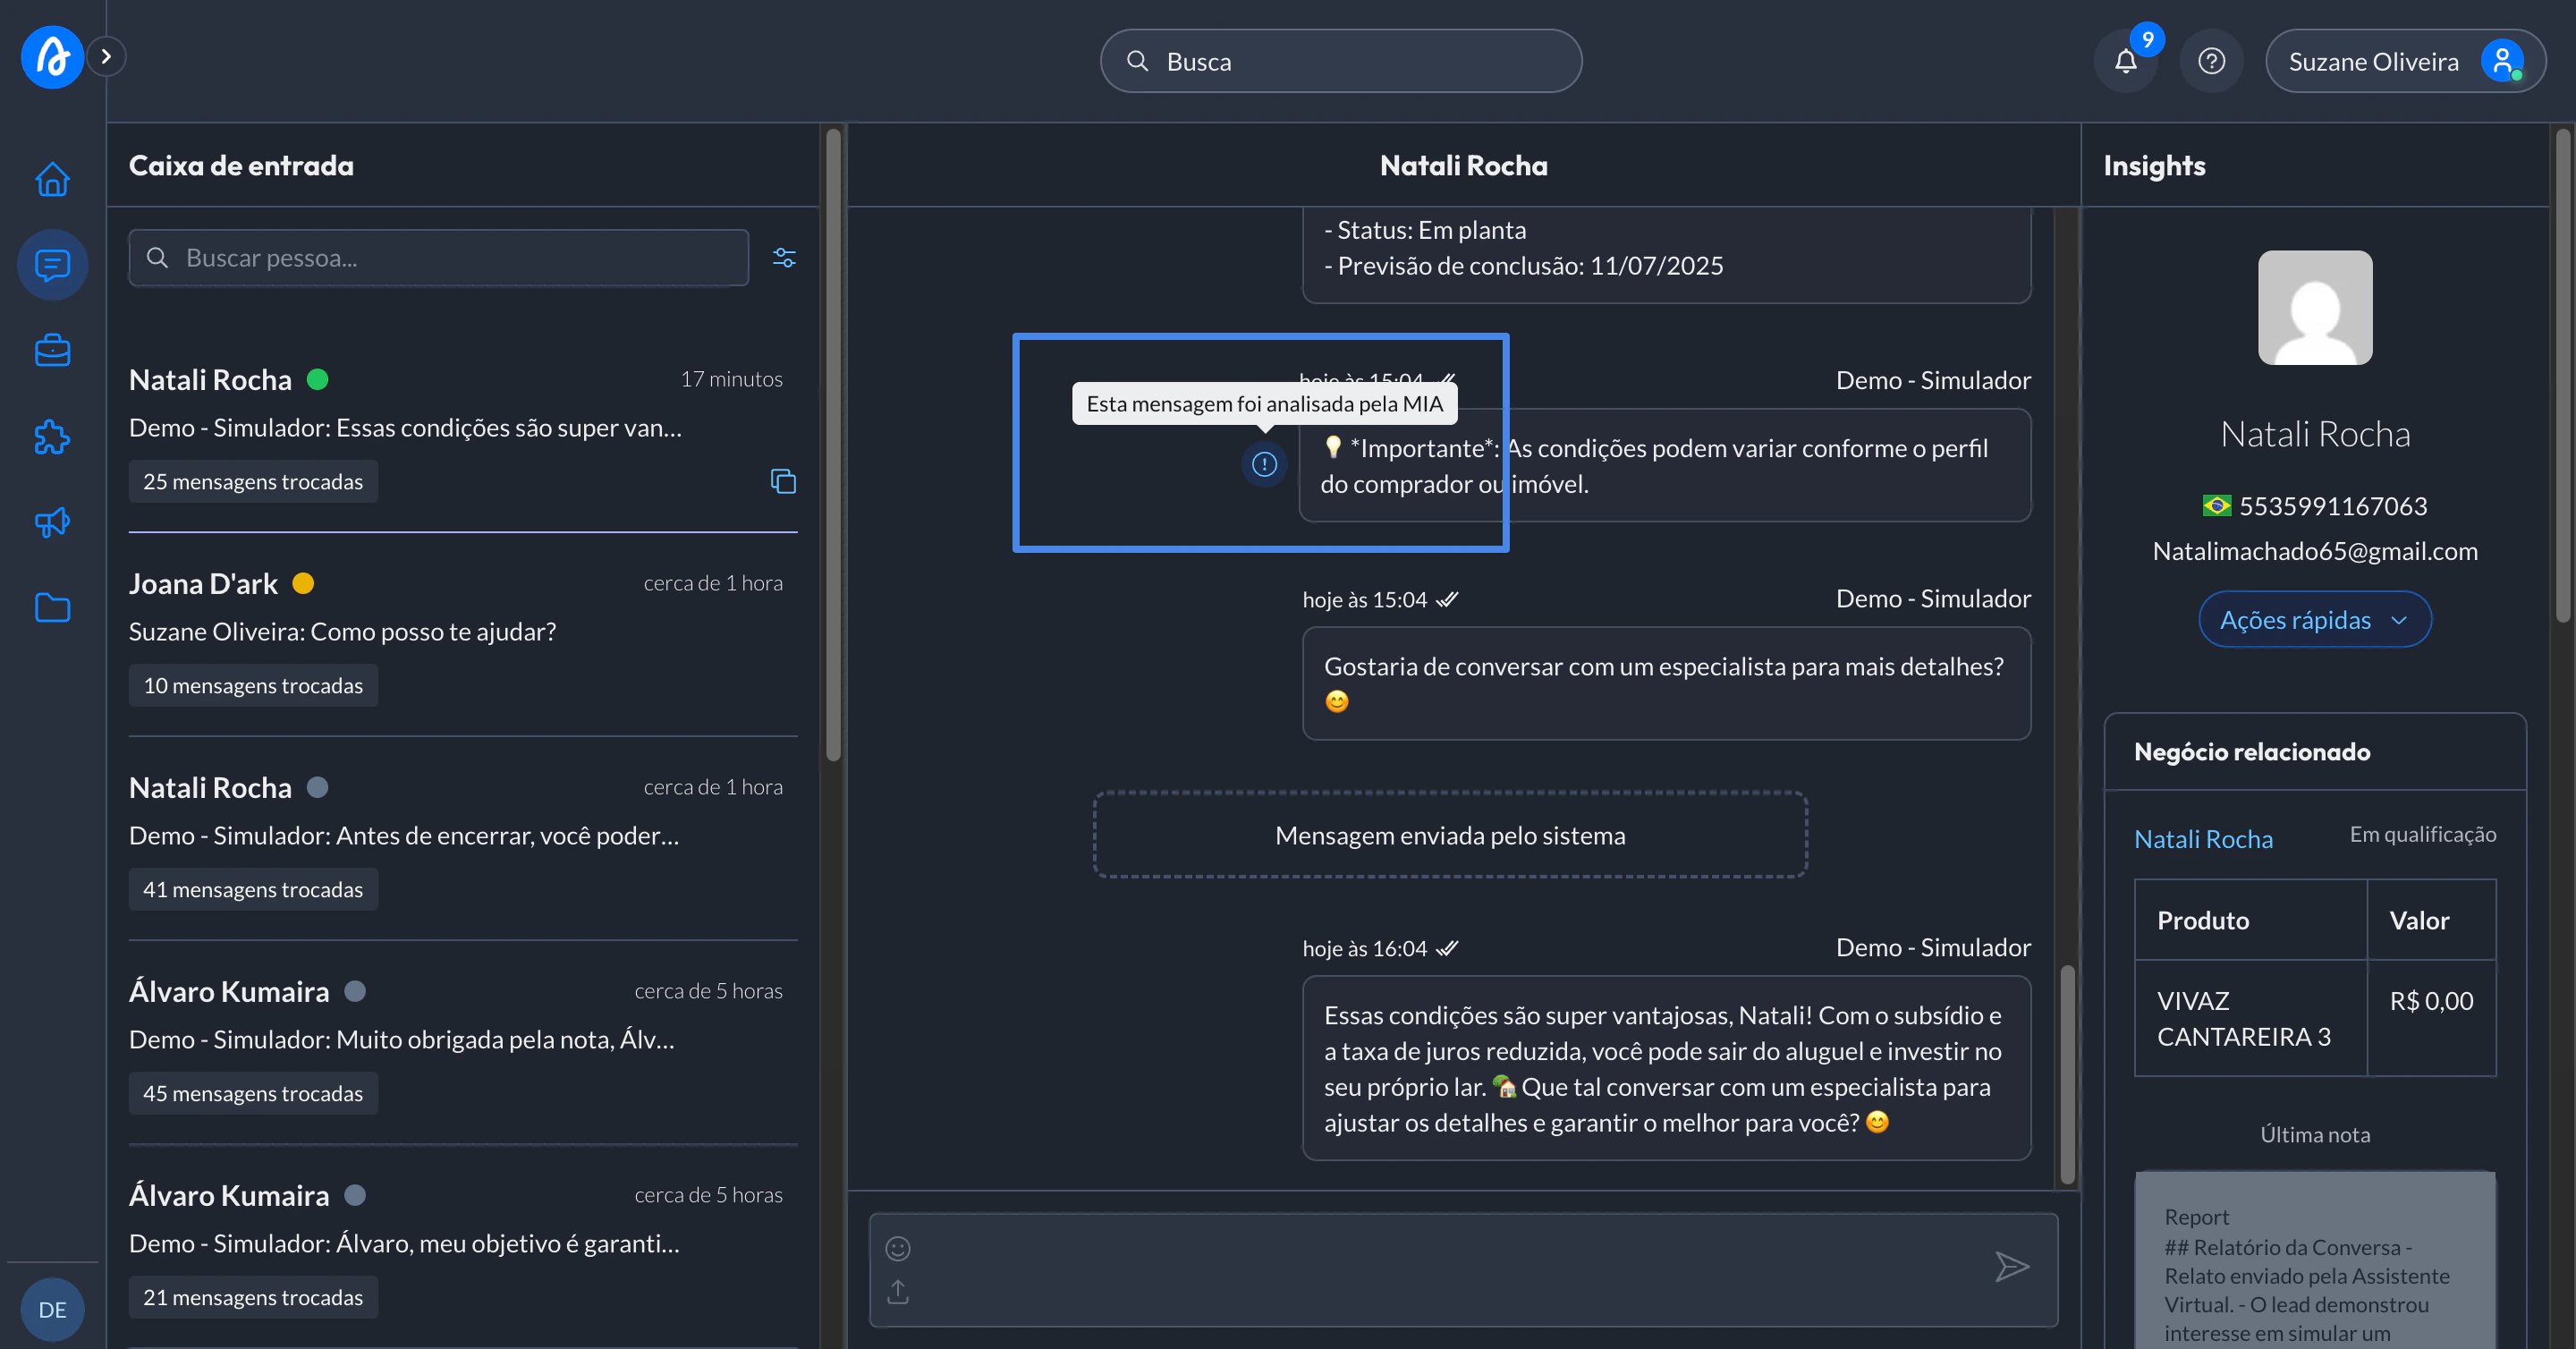Screen dimensions: 2576x1349
Task: Open the Ações rápidas dropdown
Action: tap(2314, 620)
